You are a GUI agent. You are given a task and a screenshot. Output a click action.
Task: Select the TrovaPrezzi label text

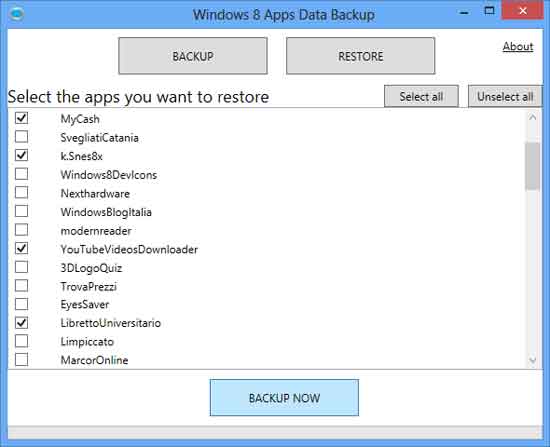[x=88, y=287]
